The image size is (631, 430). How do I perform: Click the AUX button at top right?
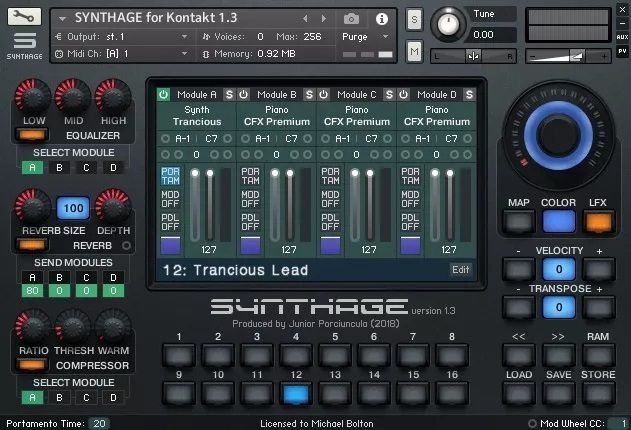coord(622,37)
